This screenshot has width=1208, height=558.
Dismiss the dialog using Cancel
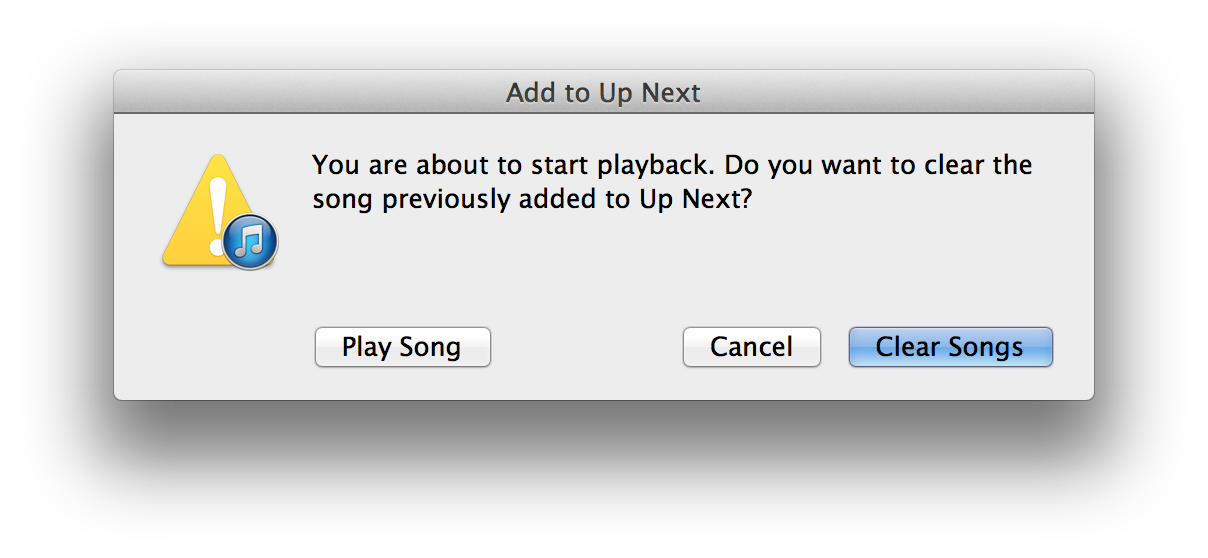coord(751,347)
